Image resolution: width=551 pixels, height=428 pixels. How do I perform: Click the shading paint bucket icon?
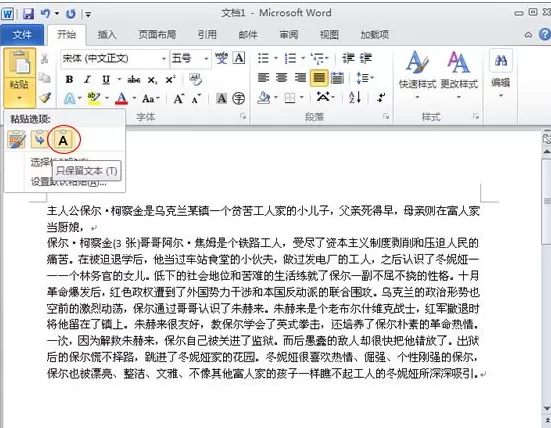[x=264, y=98]
